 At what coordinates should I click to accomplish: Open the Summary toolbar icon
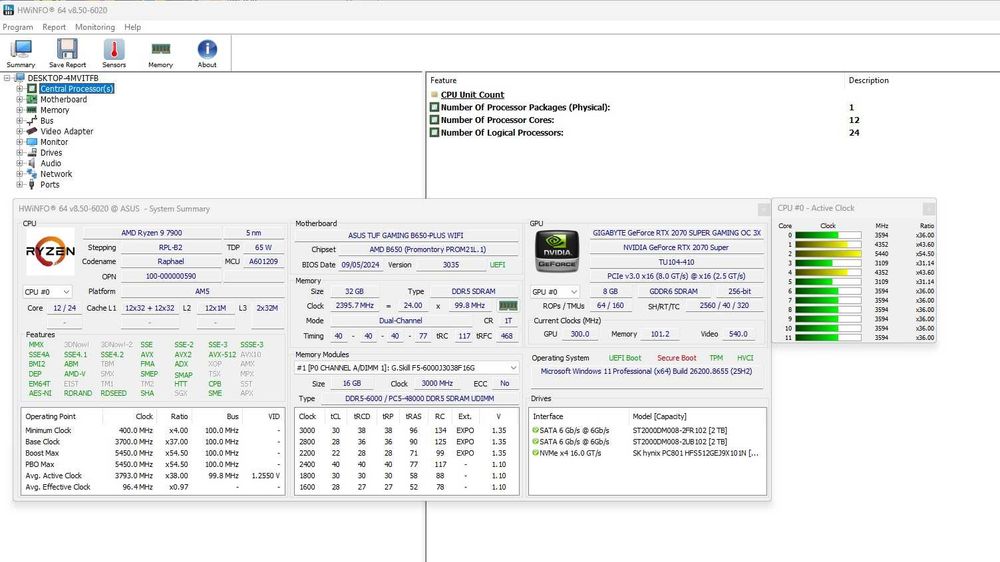[20, 49]
